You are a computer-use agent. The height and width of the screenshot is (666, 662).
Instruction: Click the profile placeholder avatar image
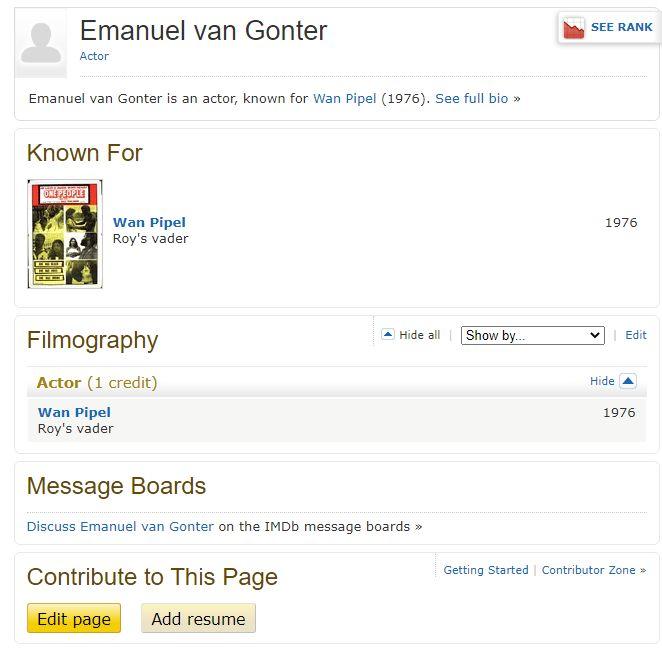coord(41,43)
